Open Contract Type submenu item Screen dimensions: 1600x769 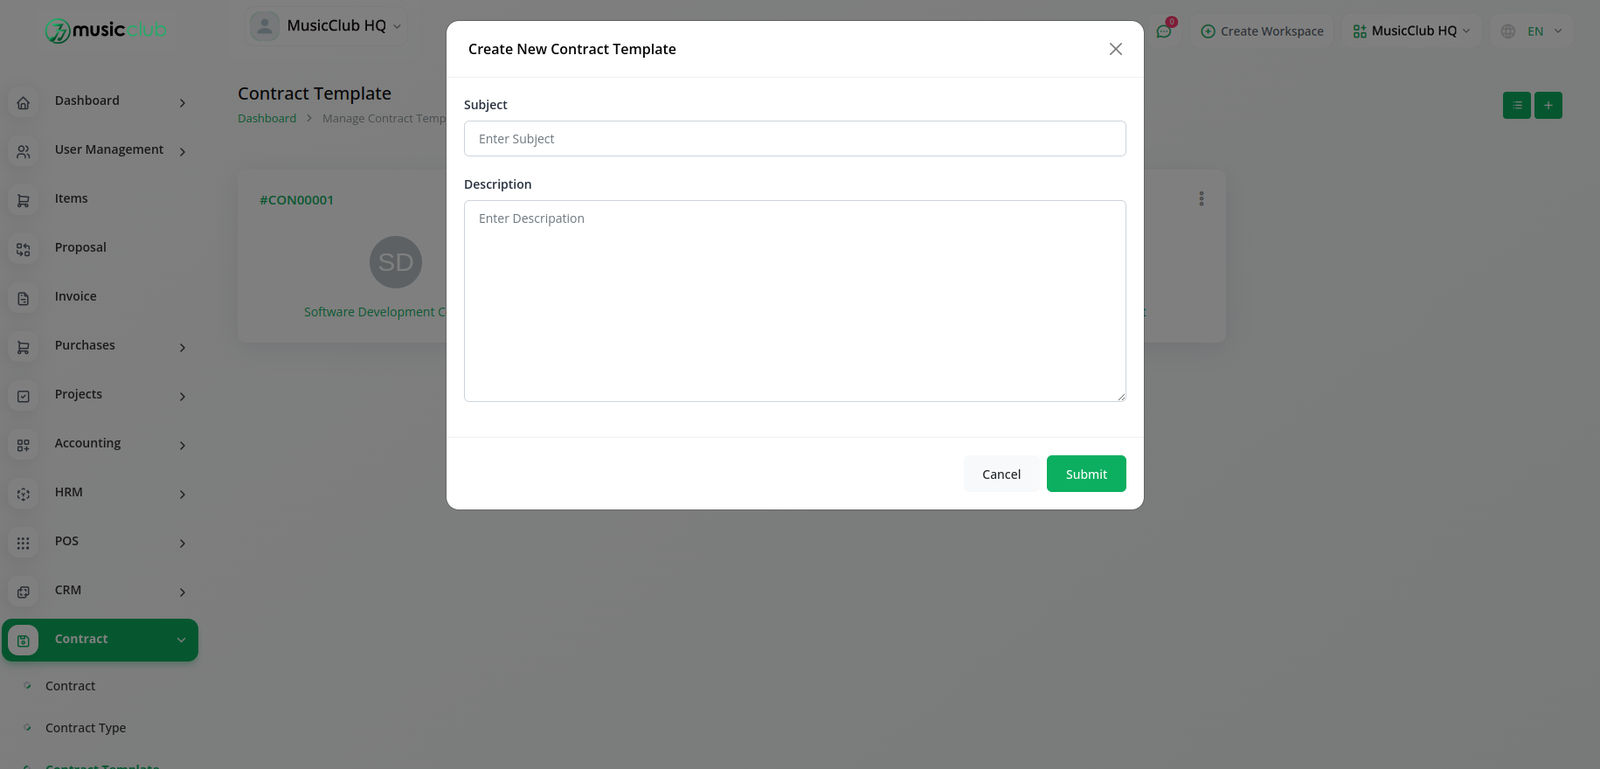point(85,728)
